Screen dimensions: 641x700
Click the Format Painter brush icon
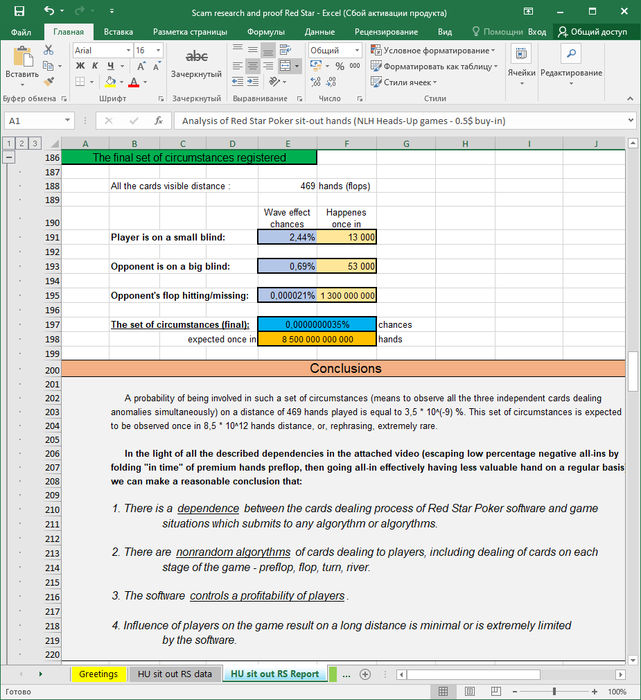(x=49, y=82)
